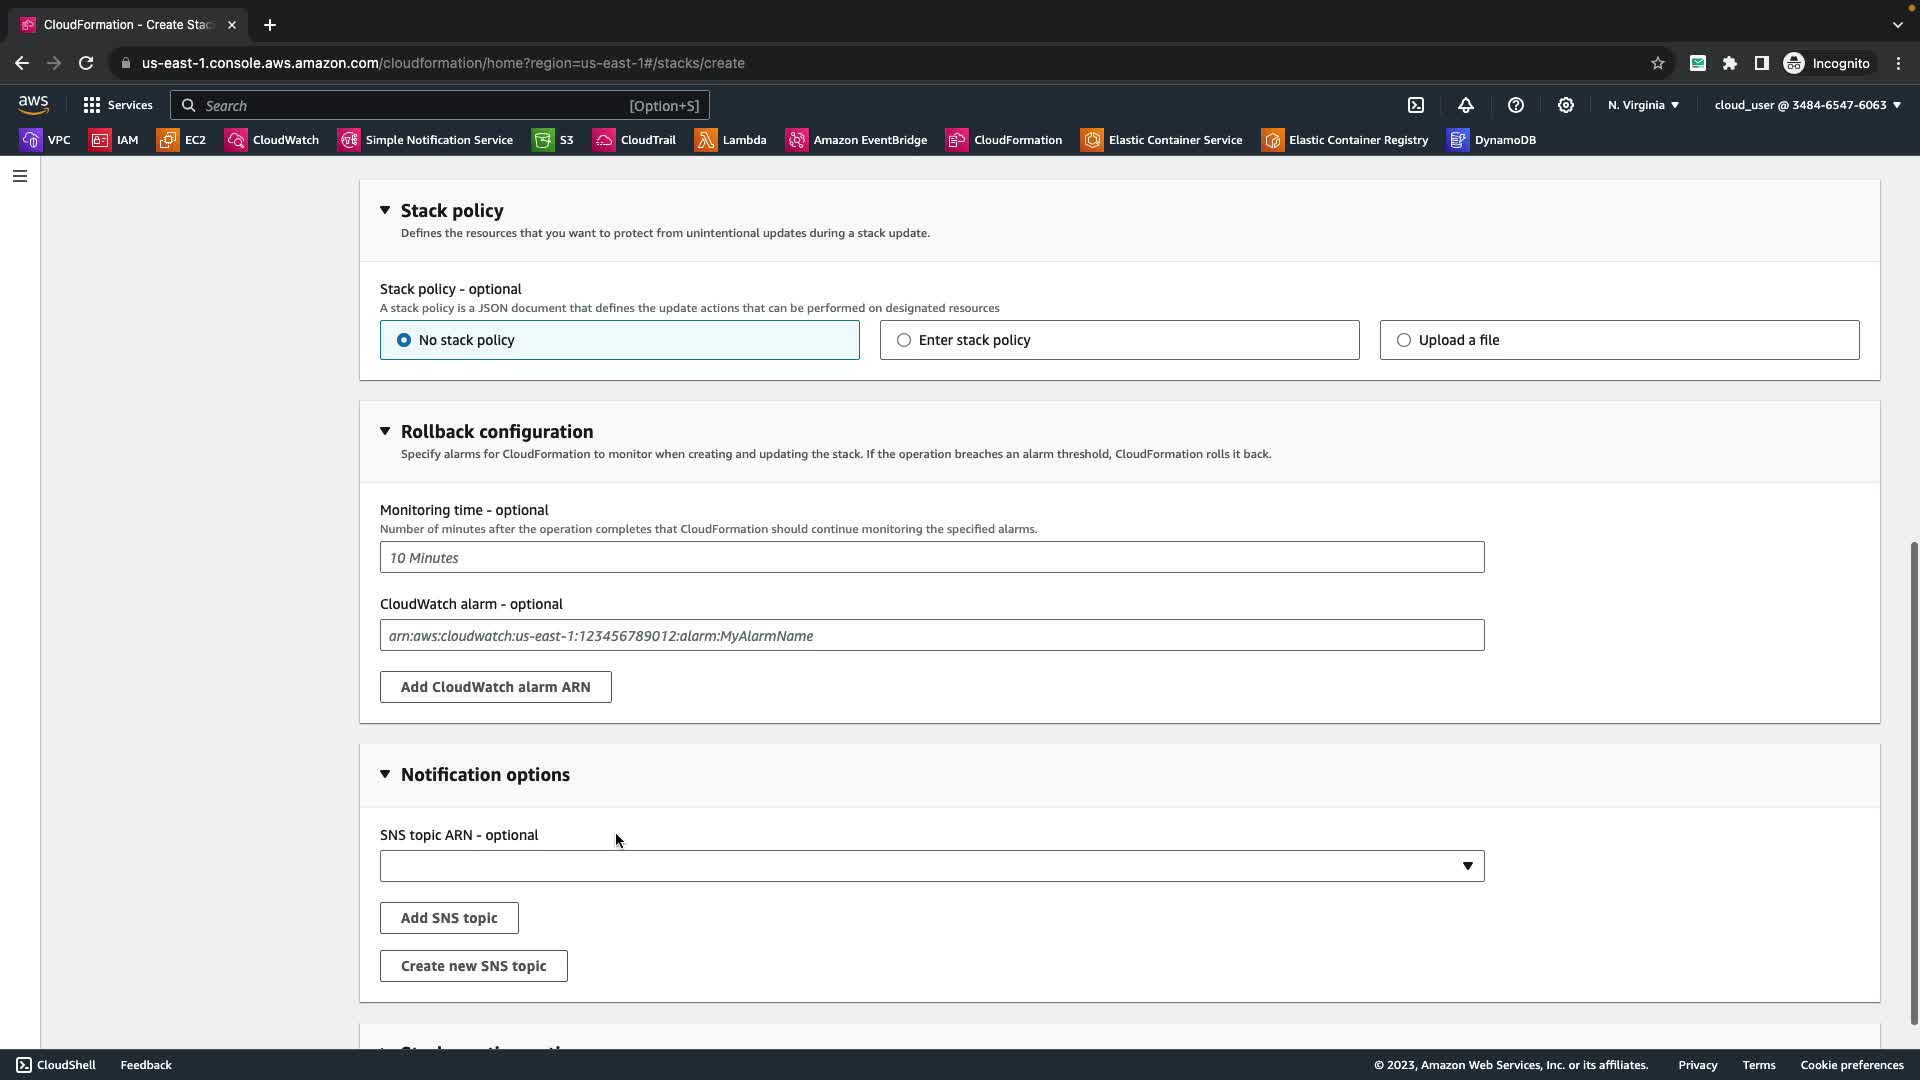Open the Services grid menu
Image resolution: width=1920 pixels, height=1080 pixels.
(118, 105)
